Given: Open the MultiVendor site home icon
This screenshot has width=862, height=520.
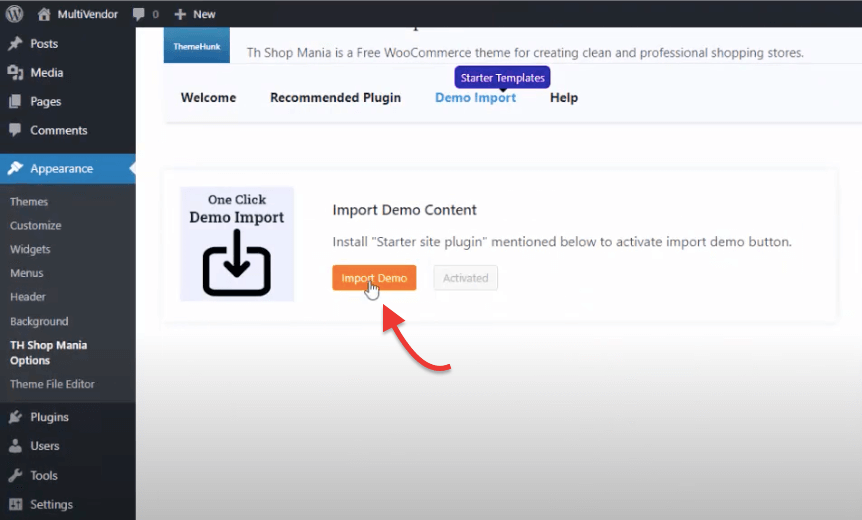Looking at the screenshot, I should tap(44, 14).
